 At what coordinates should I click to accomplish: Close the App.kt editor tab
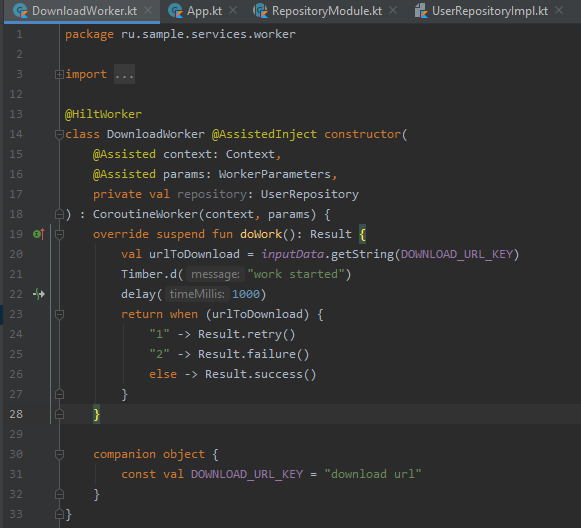pos(233,10)
